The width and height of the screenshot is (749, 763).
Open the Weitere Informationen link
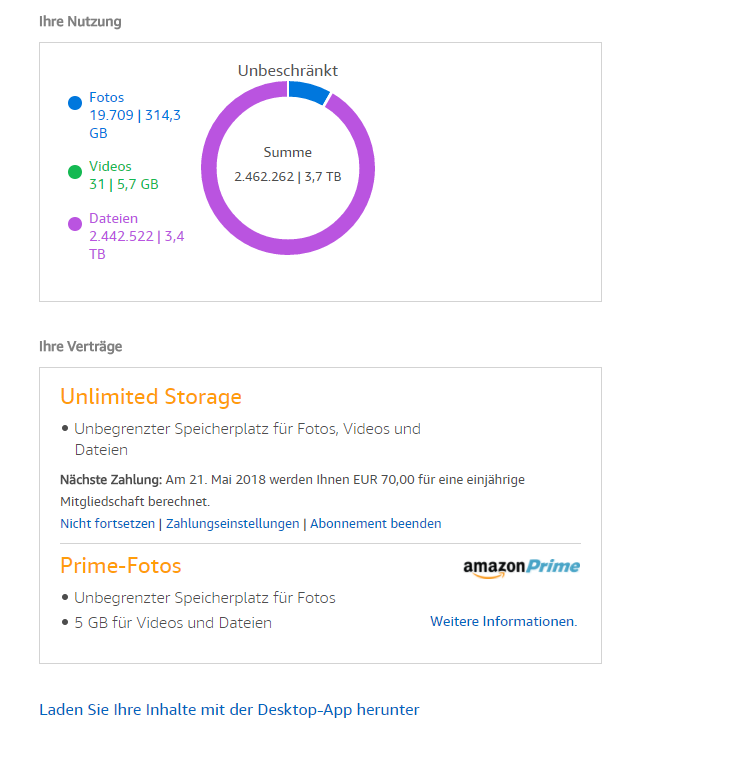pyautogui.click(x=503, y=622)
